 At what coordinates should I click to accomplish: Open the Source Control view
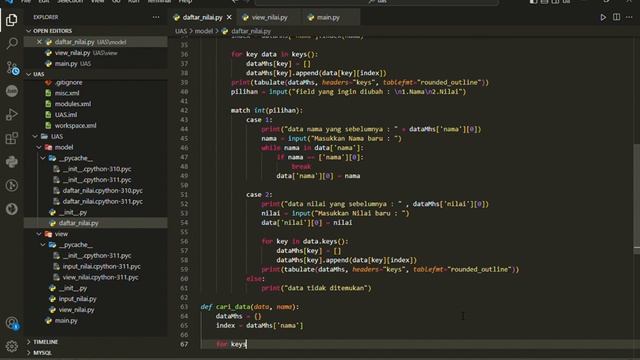pyautogui.click(x=11, y=67)
